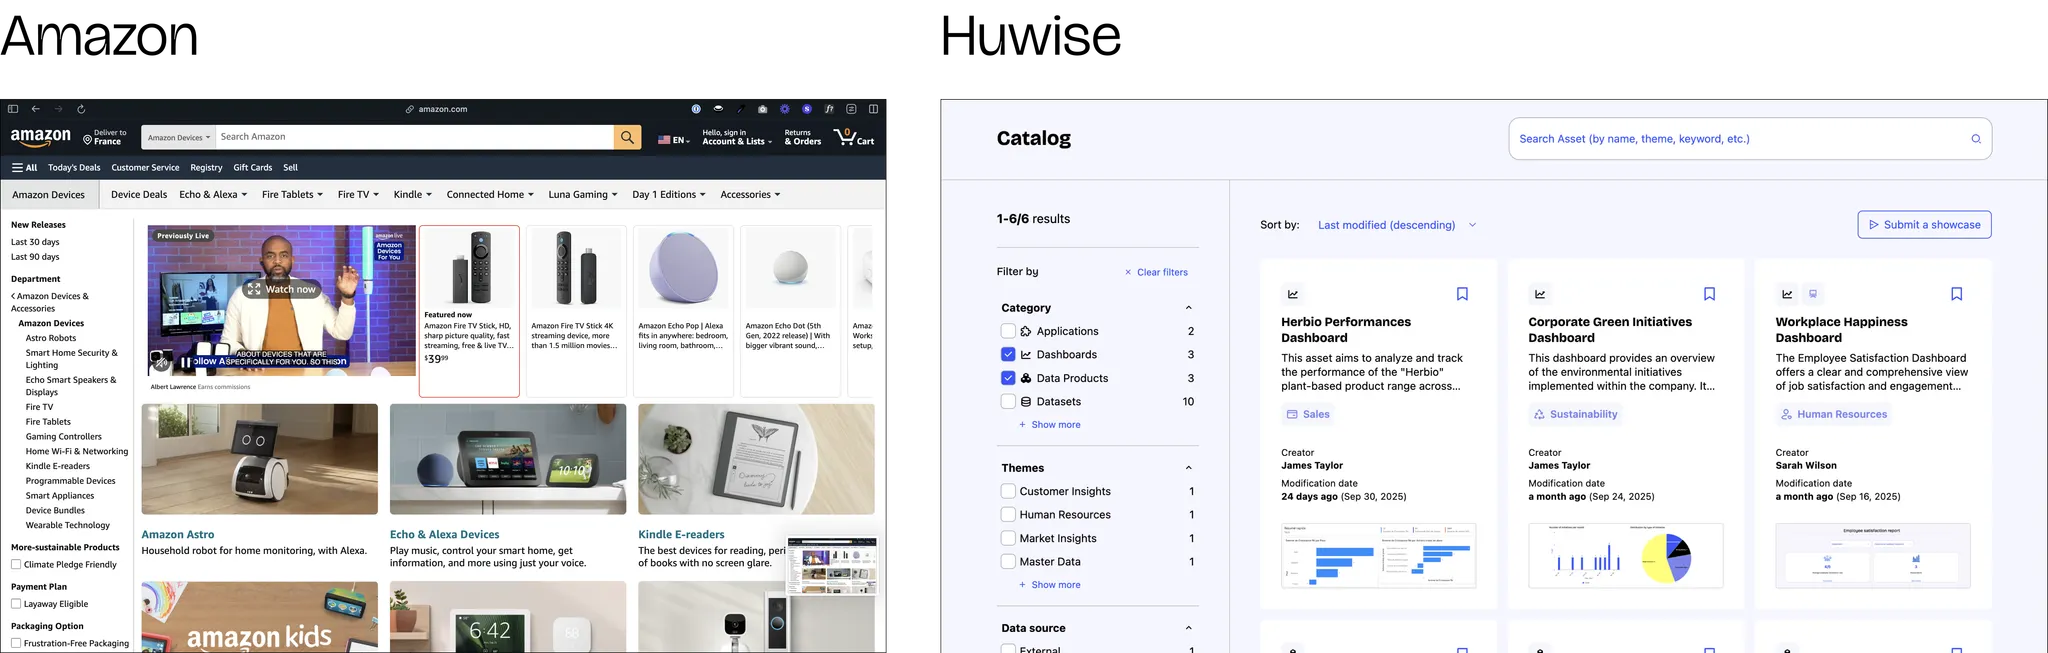Expand the Amazon Devices search category dropdown

tap(178, 138)
